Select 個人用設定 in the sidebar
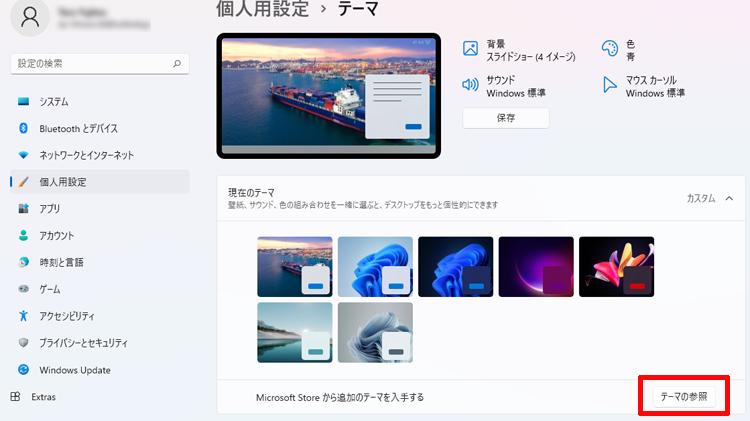This screenshot has height=421, width=750. coord(99,182)
